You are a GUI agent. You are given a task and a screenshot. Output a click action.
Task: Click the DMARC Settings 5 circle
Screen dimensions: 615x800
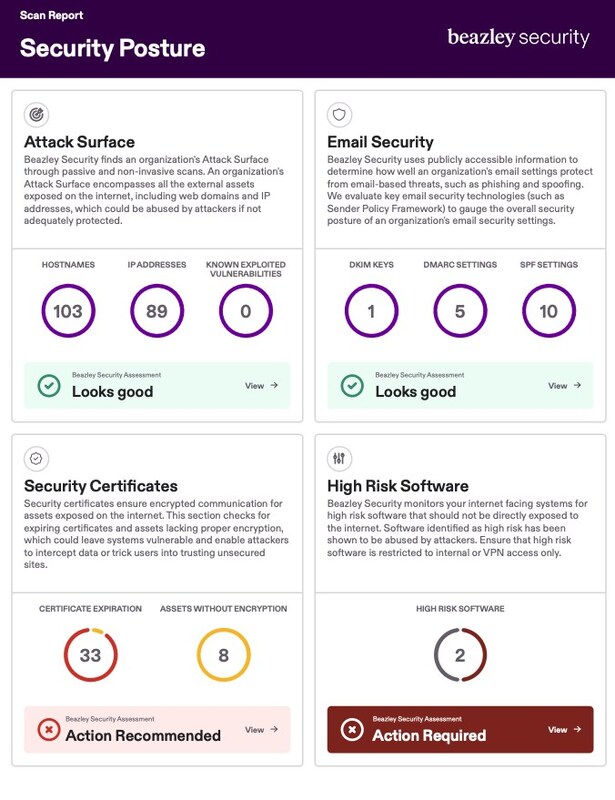460,311
